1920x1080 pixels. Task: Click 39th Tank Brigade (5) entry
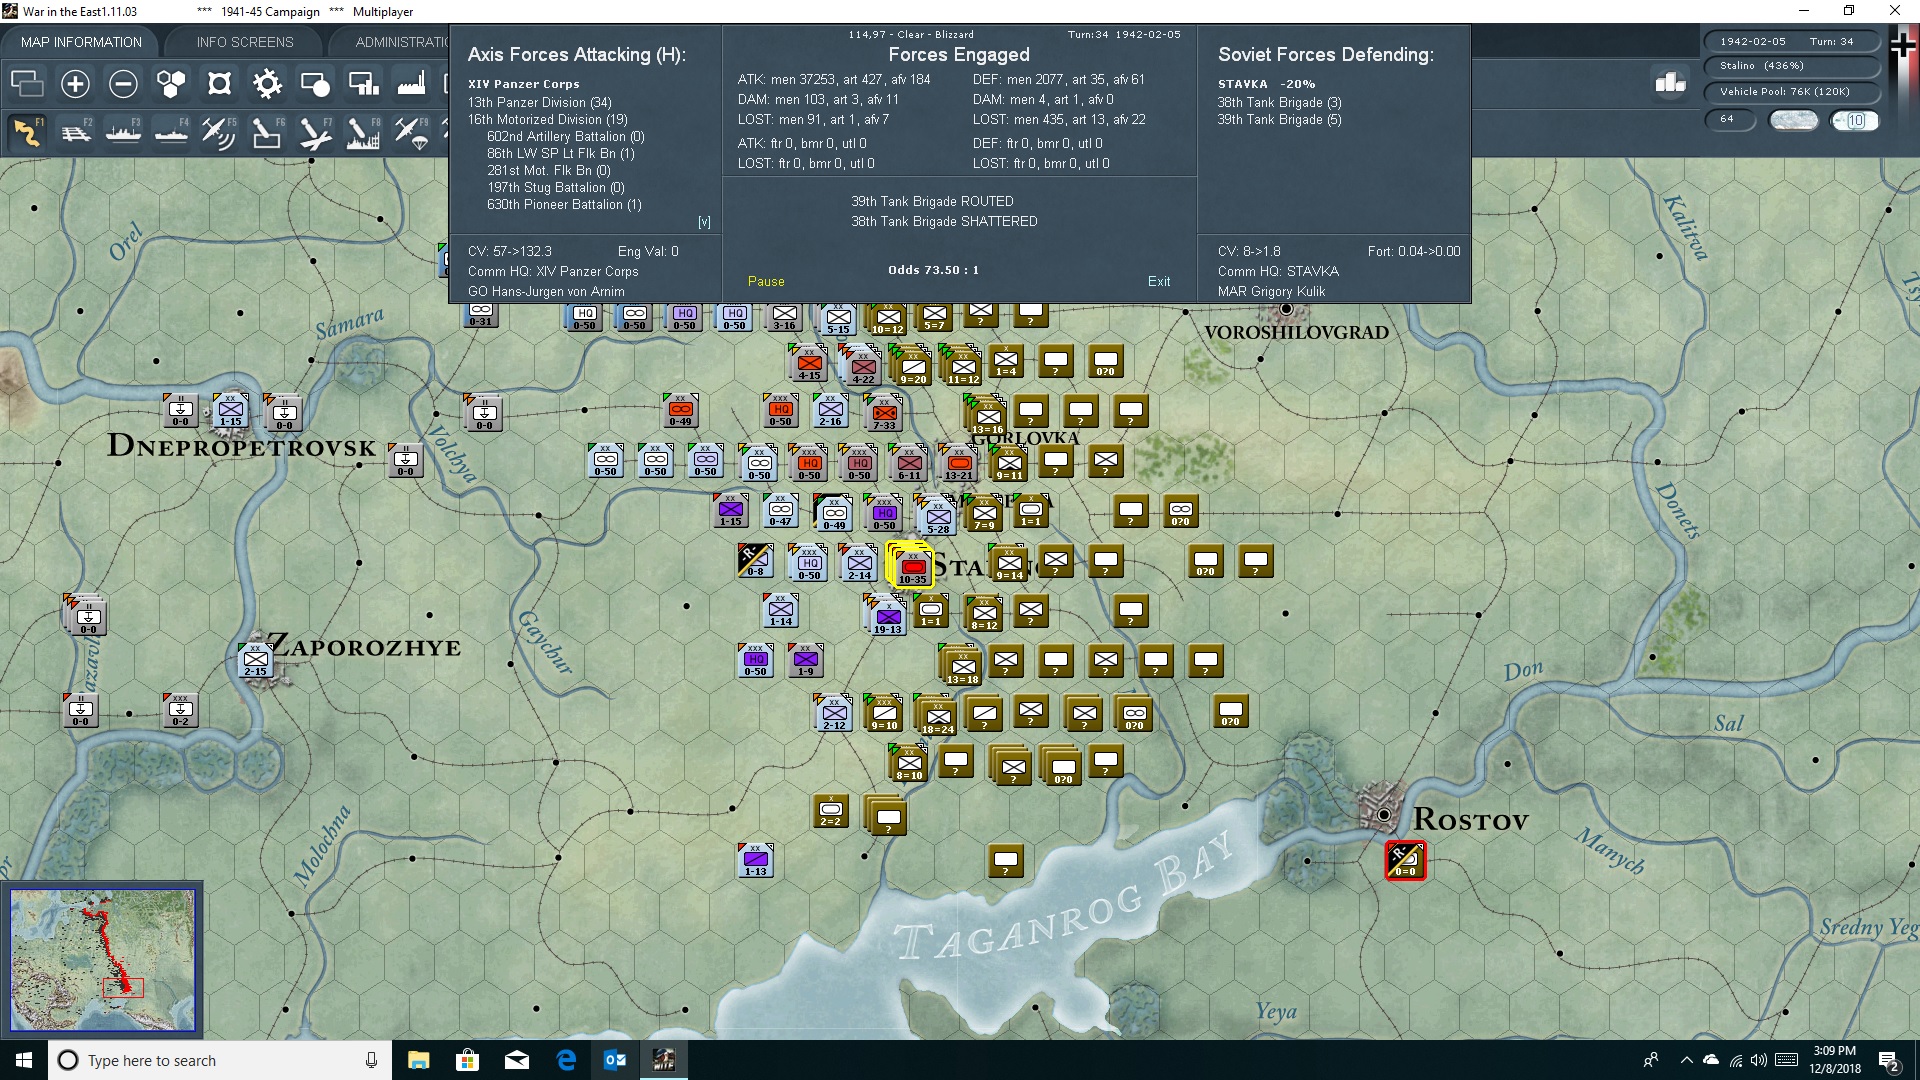coord(1280,119)
